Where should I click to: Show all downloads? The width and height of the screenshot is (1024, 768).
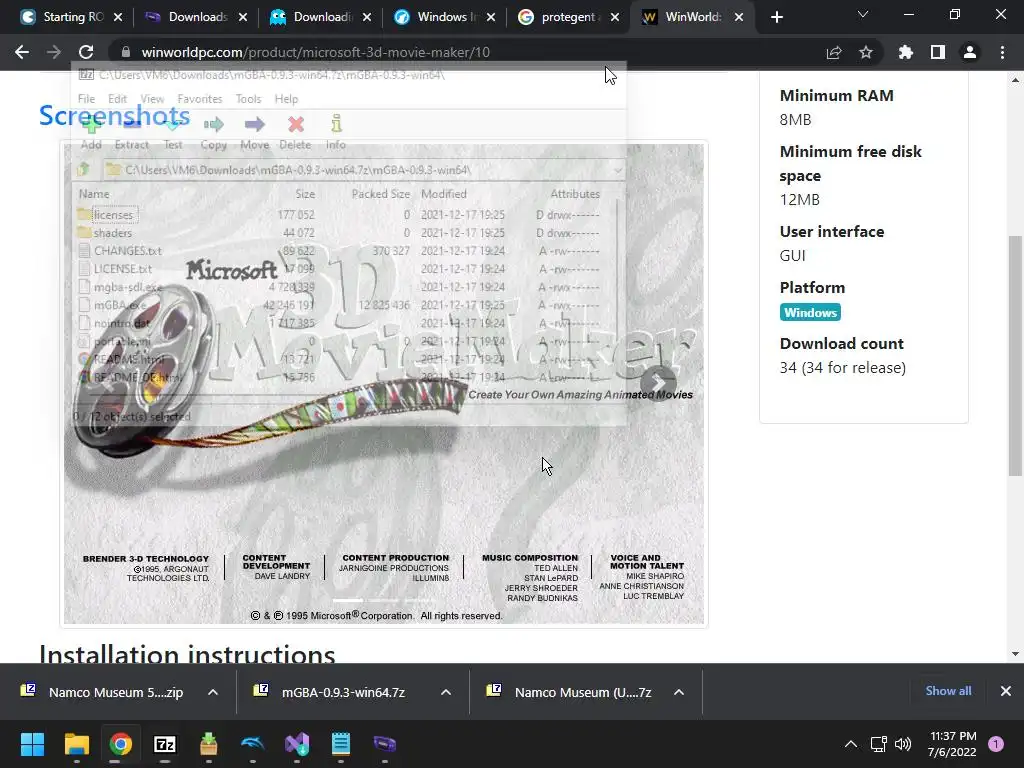(x=948, y=691)
